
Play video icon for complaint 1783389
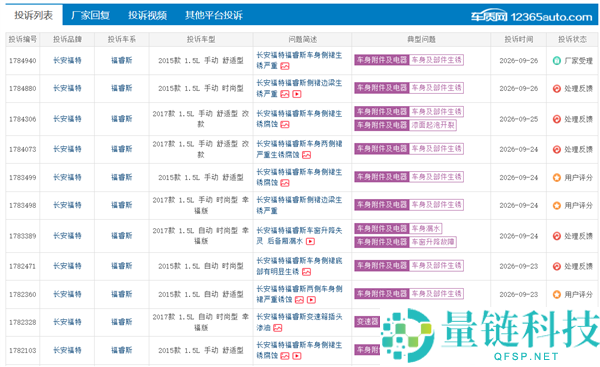[x=310, y=241]
